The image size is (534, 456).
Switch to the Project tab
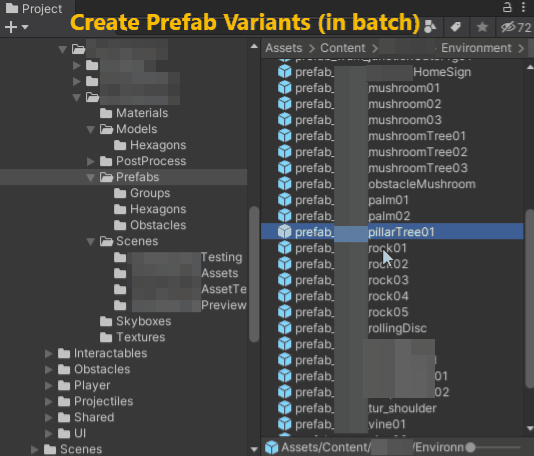[x=34, y=9]
